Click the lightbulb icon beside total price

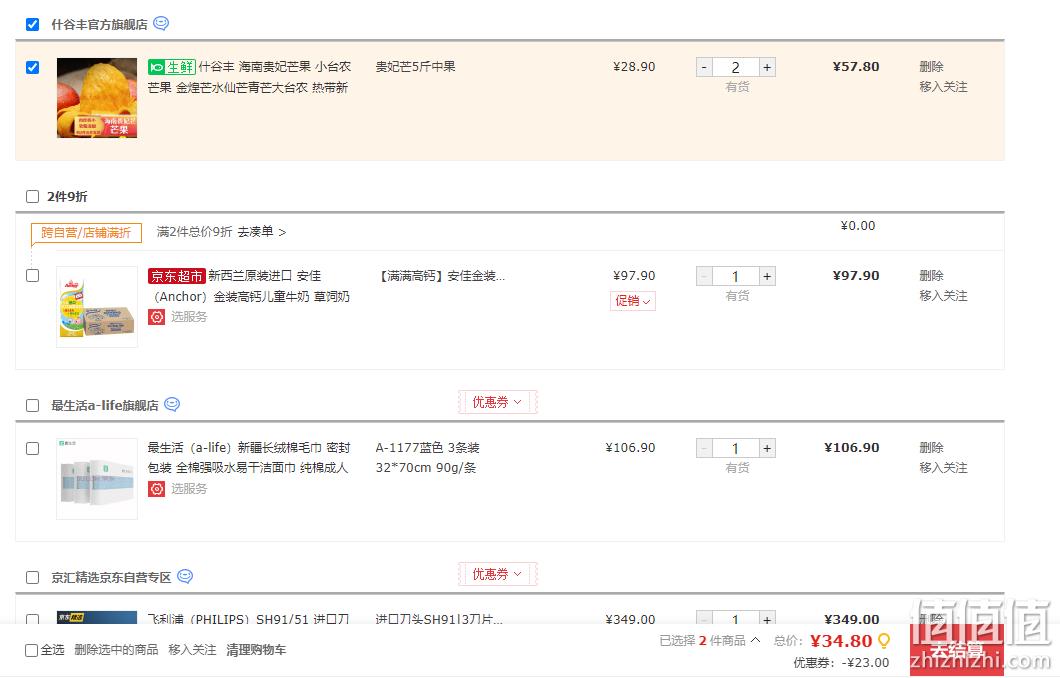click(884, 641)
